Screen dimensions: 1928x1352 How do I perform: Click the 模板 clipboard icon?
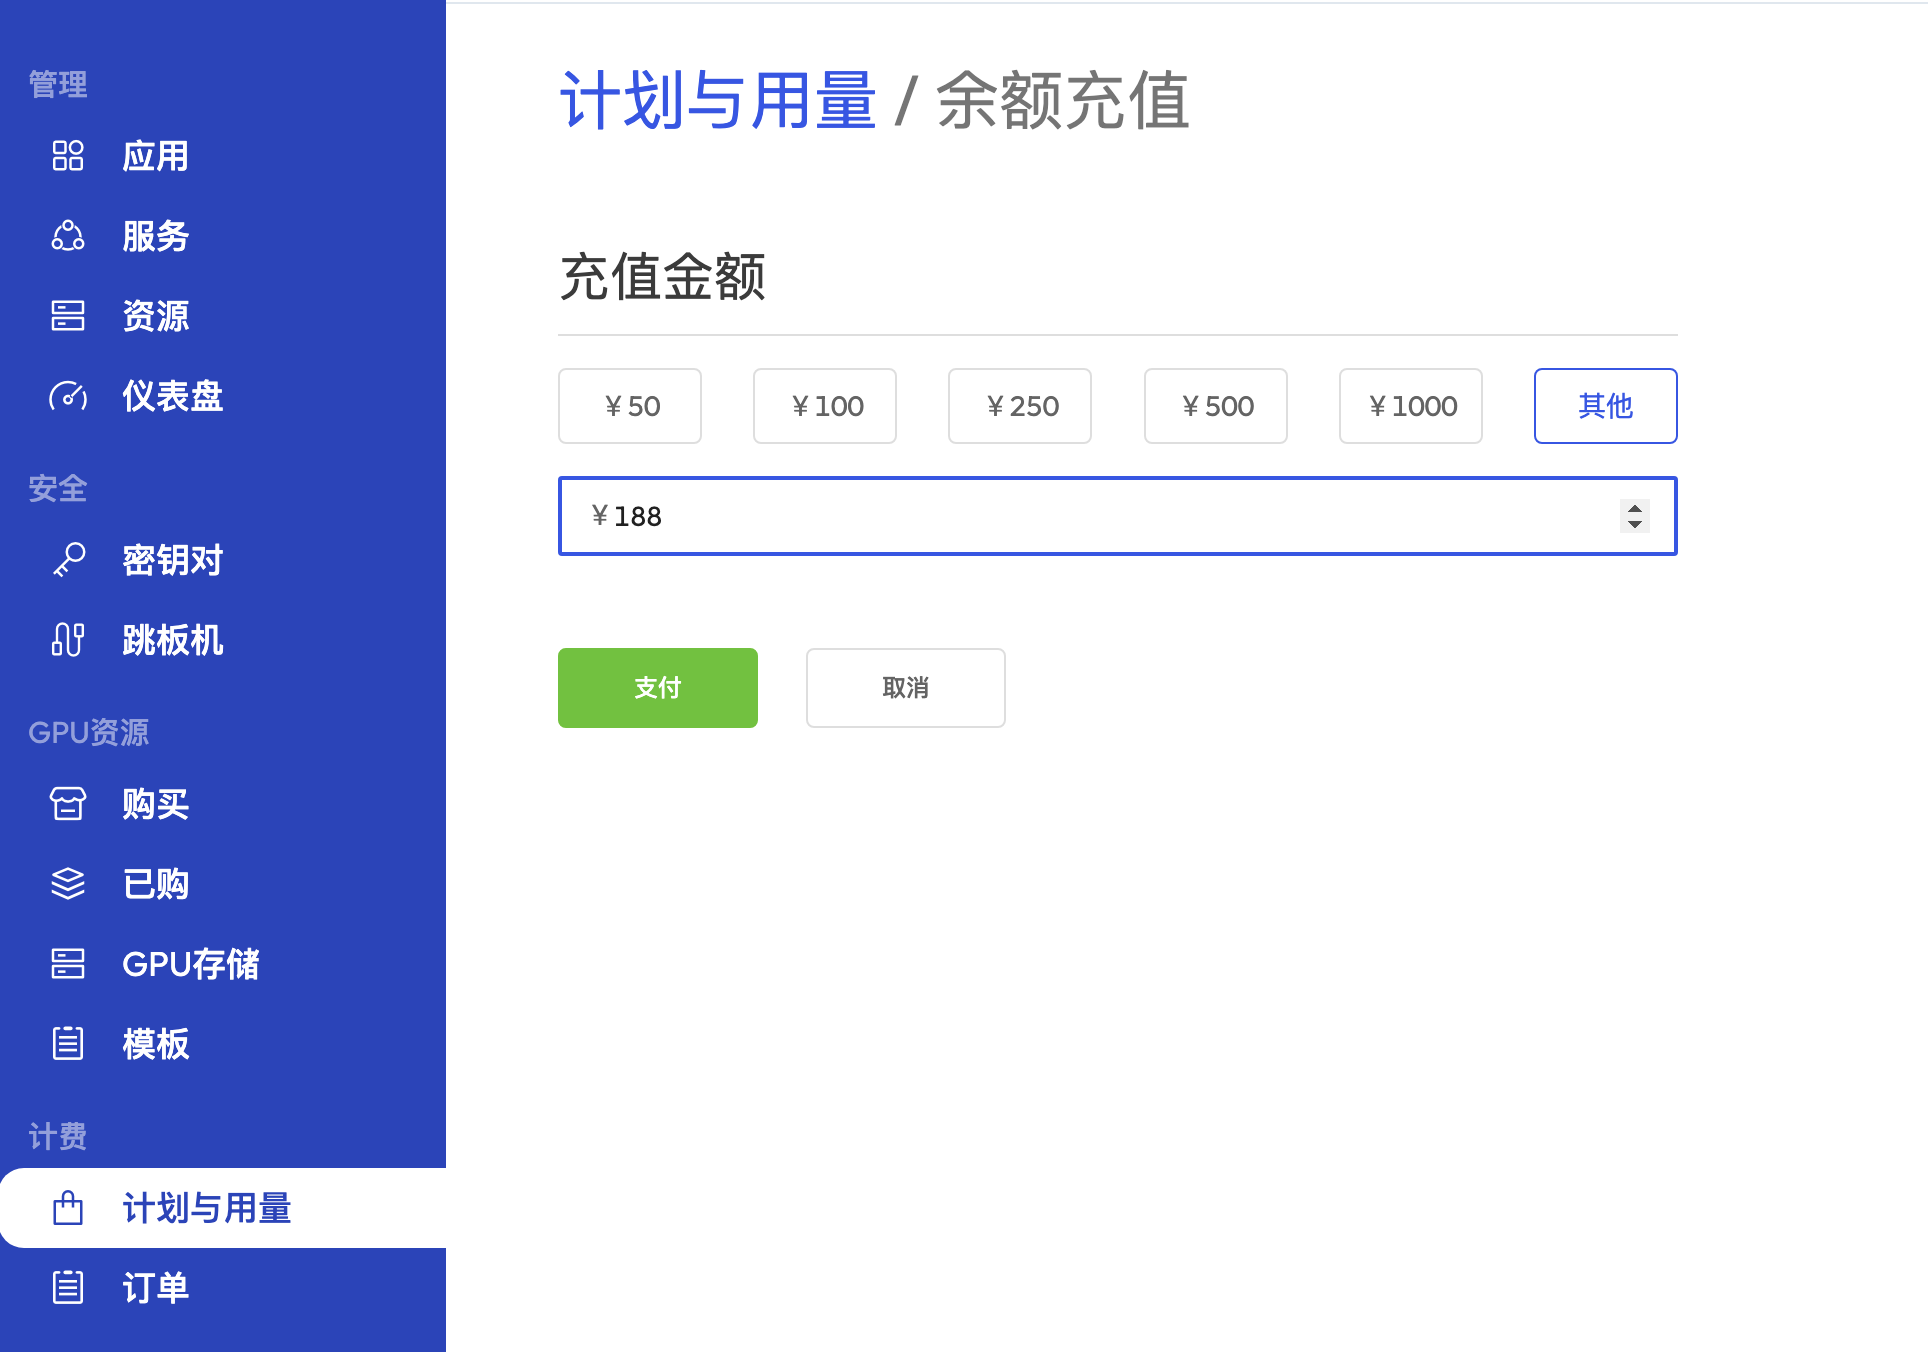point(68,1044)
